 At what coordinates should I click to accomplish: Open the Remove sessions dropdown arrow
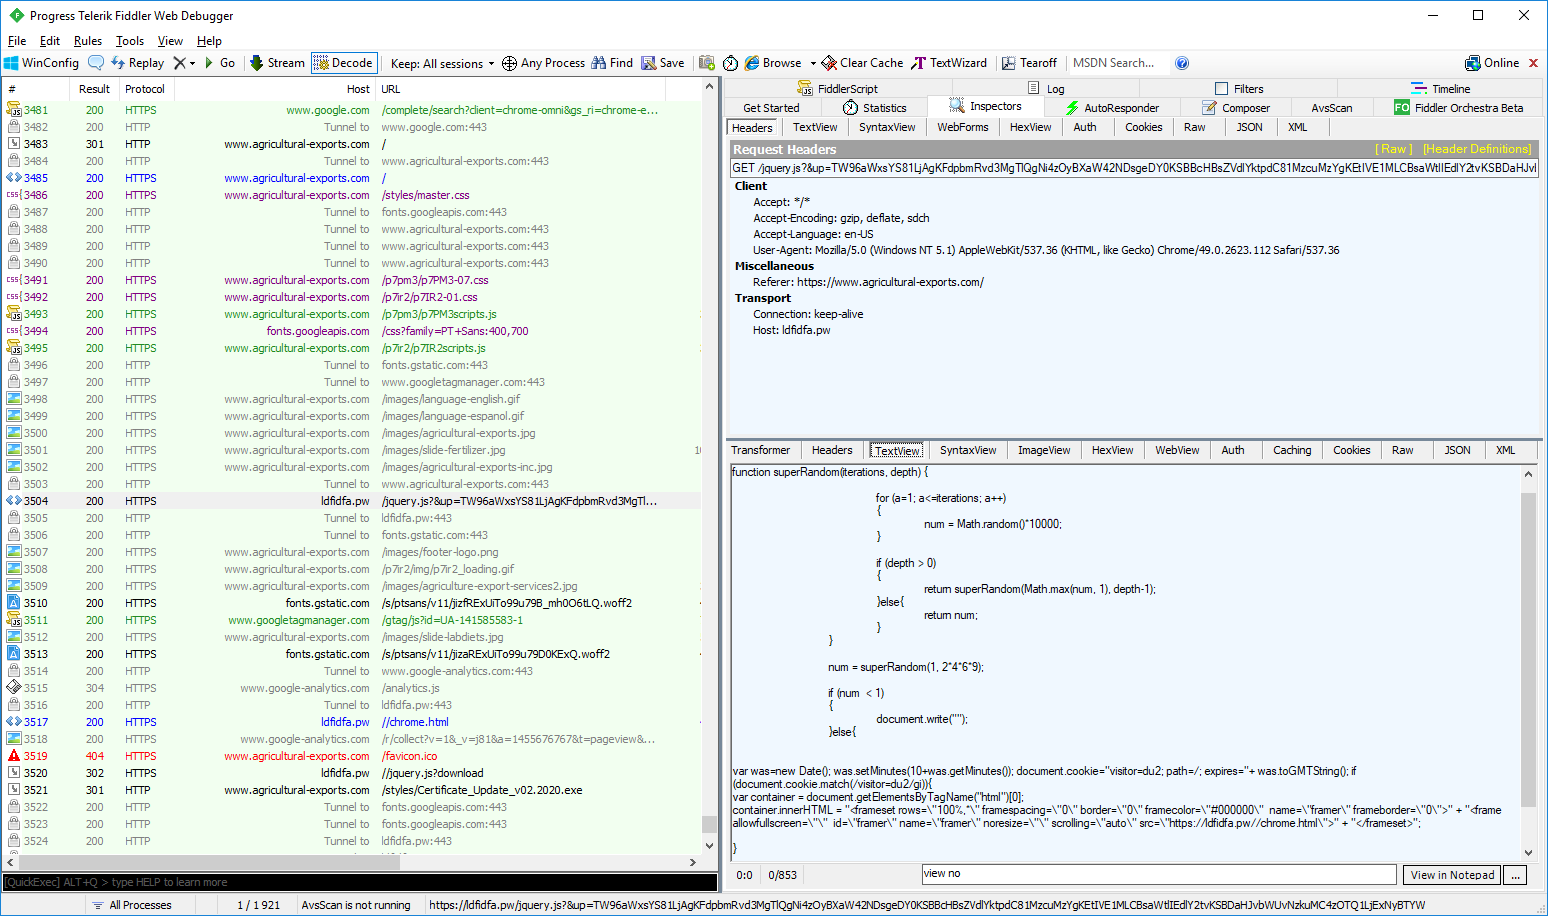(x=192, y=63)
